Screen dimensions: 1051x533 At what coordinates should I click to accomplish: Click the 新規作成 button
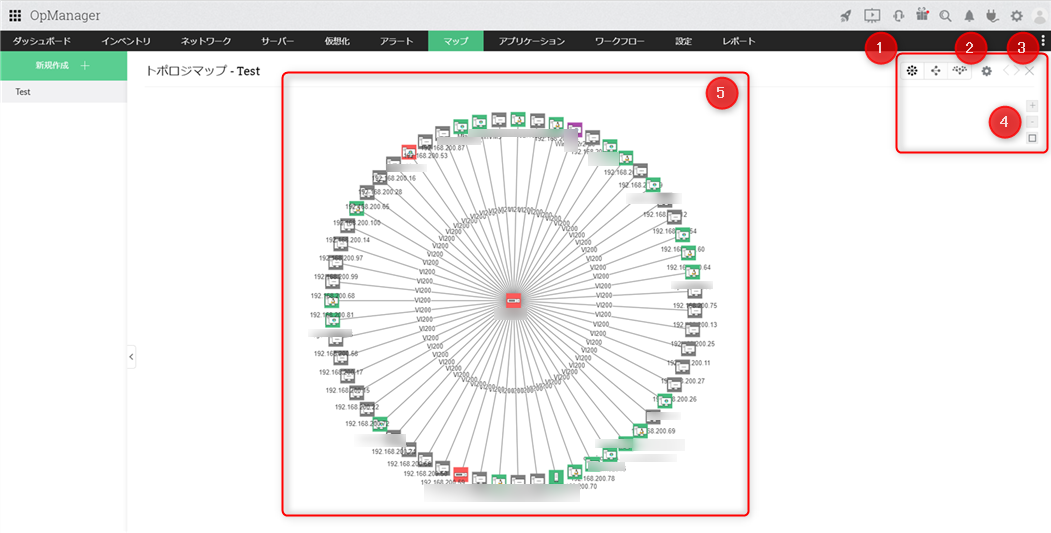pyautogui.click(x=63, y=66)
